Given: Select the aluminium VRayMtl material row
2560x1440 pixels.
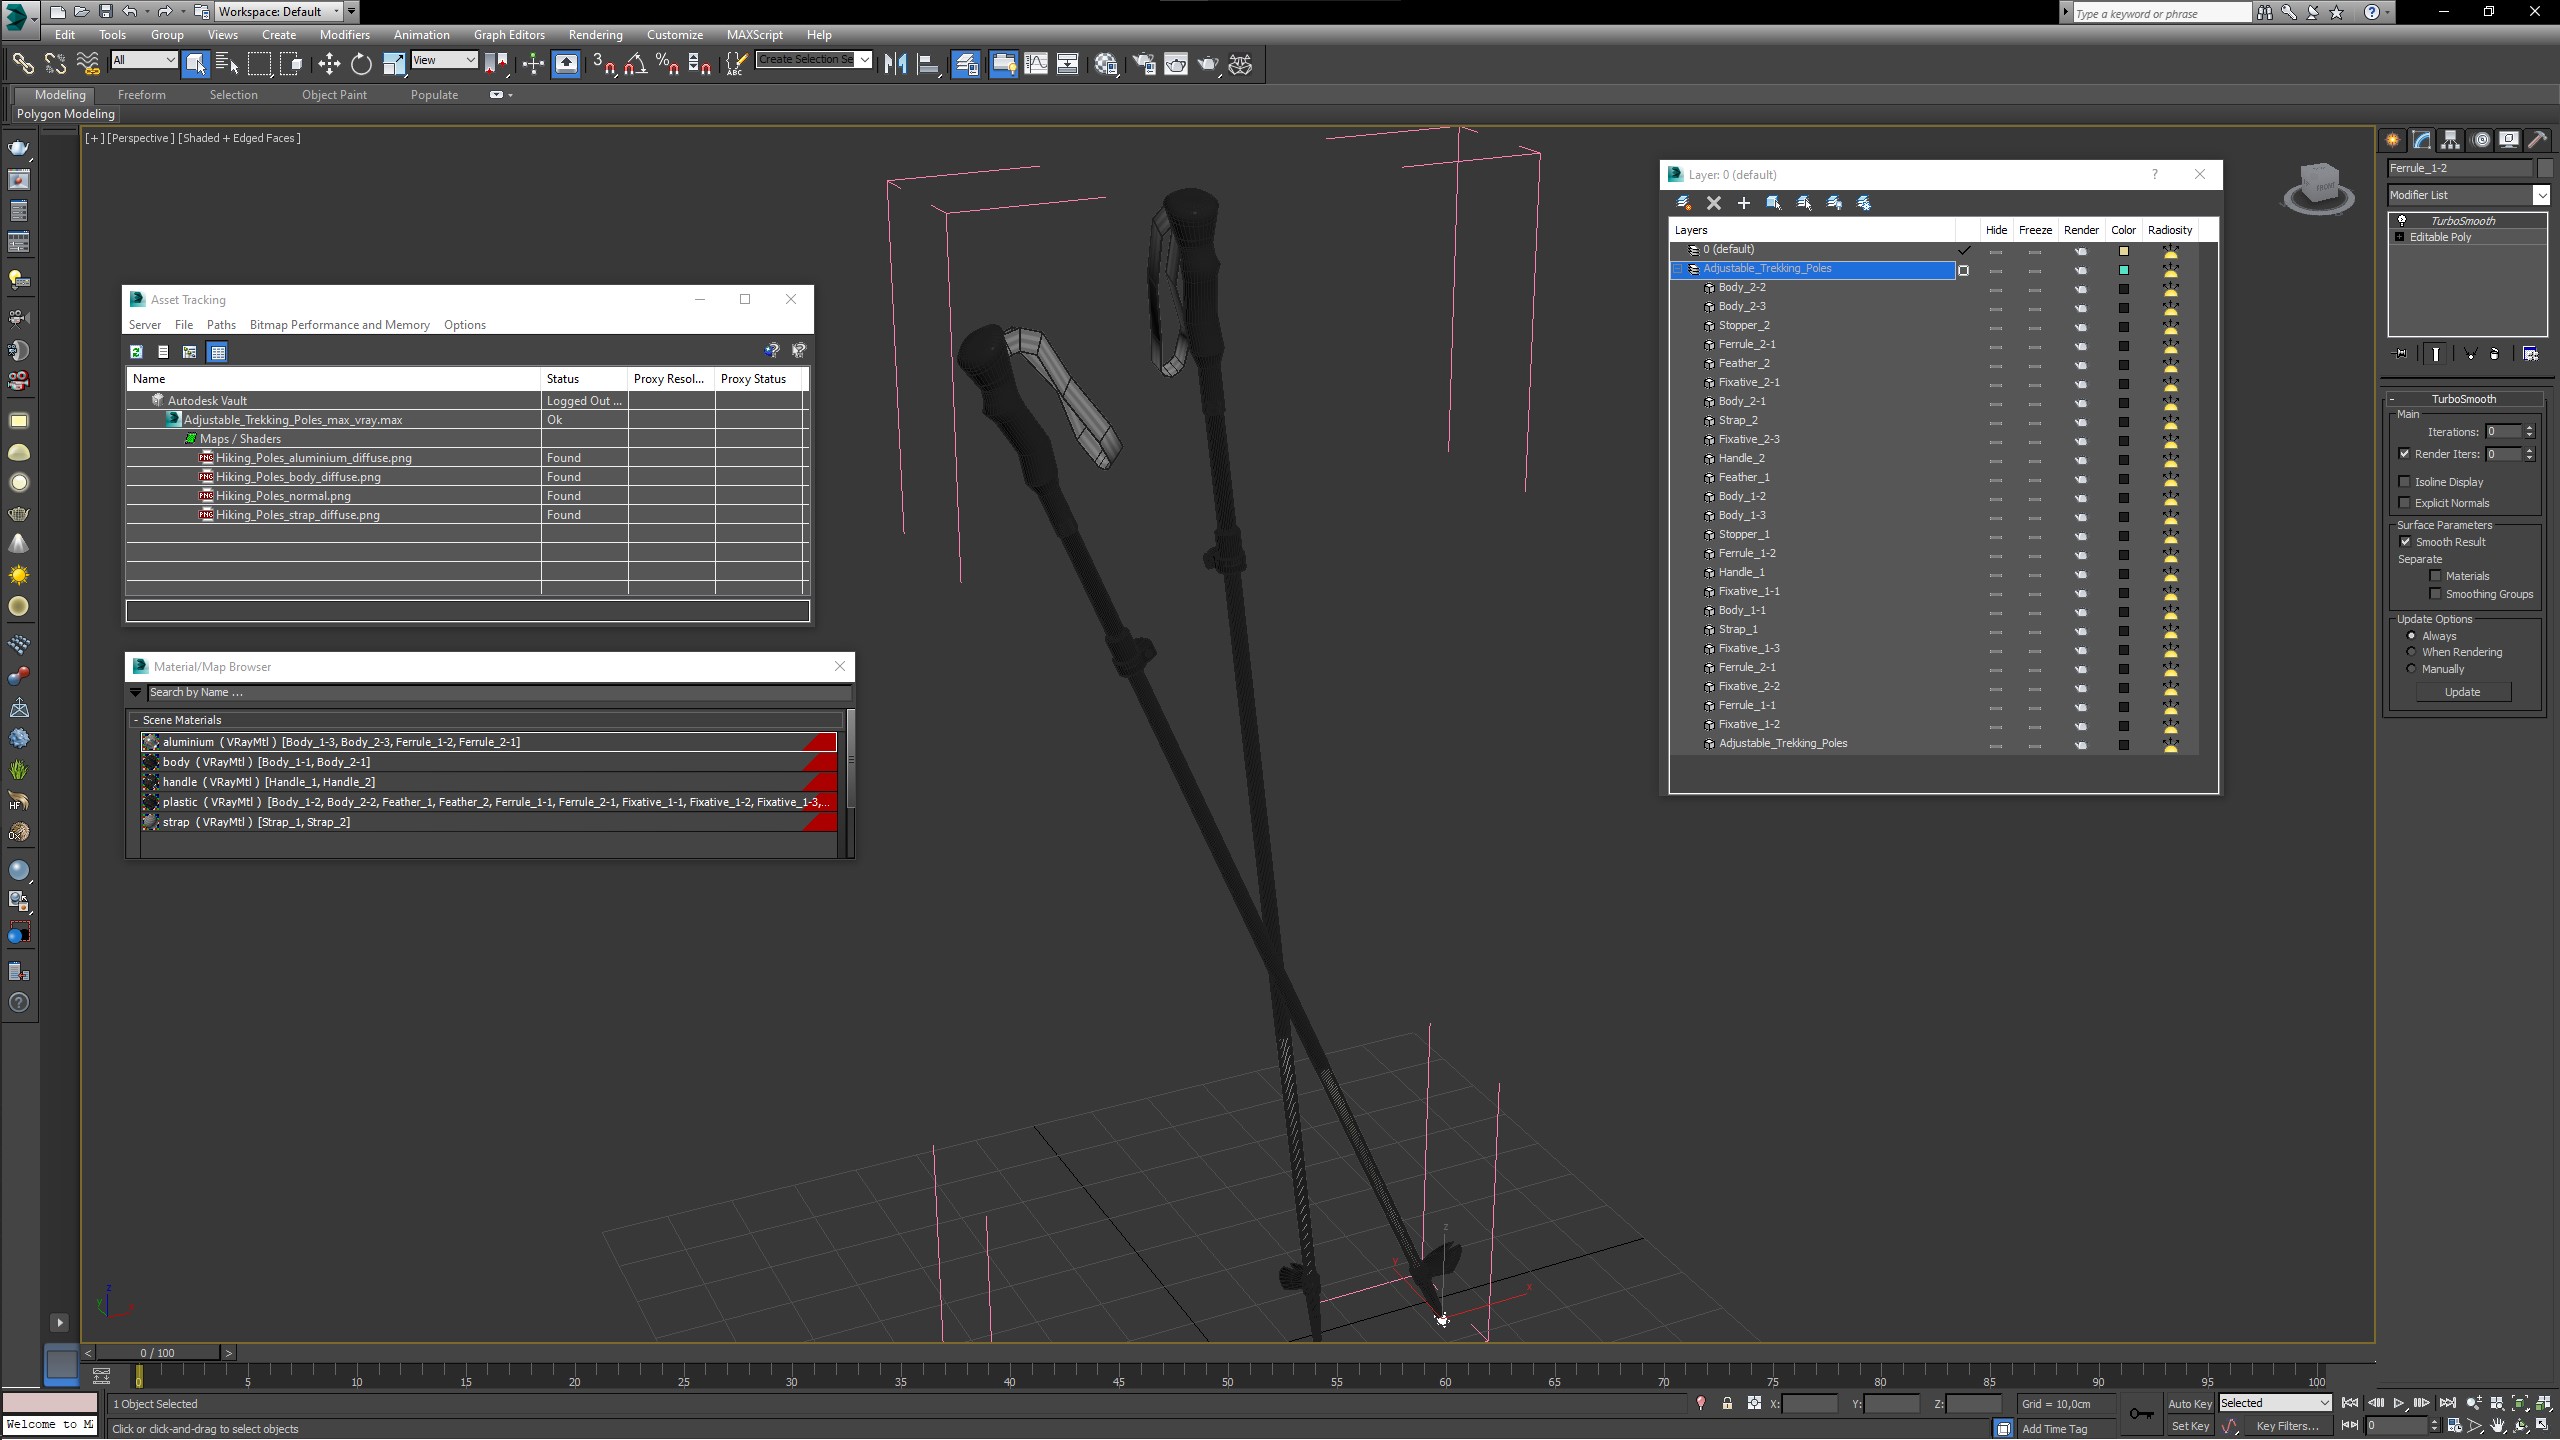Looking at the screenshot, I should click(x=489, y=742).
